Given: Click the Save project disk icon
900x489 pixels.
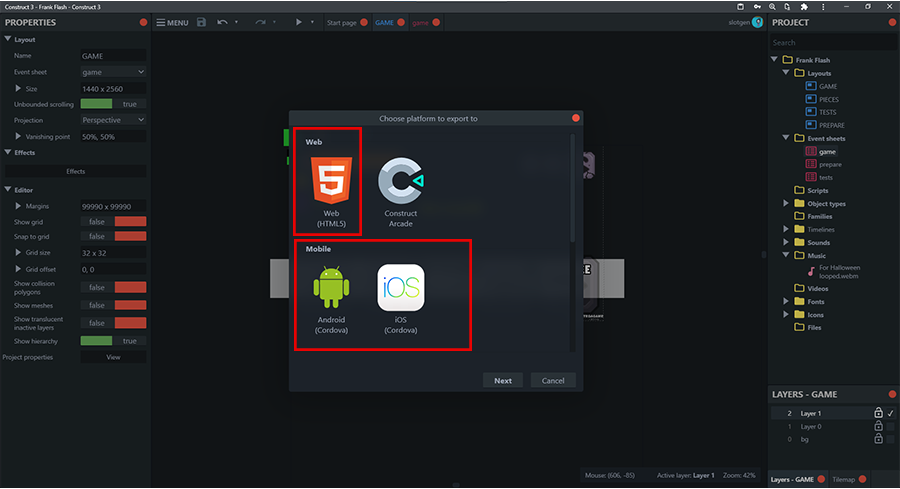Looking at the screenshot, I should (x=201, y=22).
